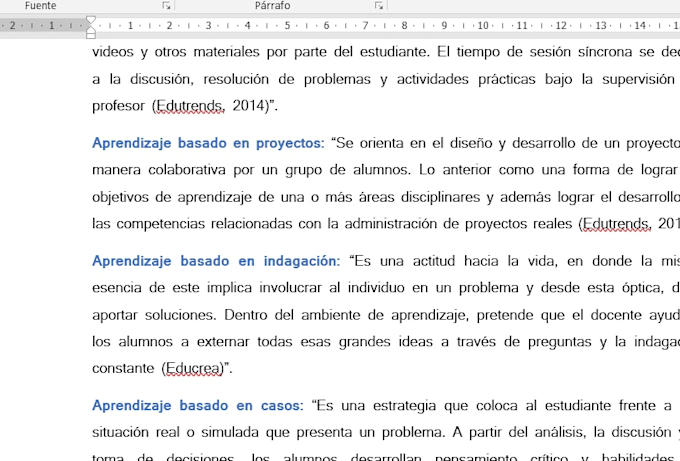This screenshot has width=680, height=461.
Task: Click the Párrafo group label
Action: click(x=272, y=6)
